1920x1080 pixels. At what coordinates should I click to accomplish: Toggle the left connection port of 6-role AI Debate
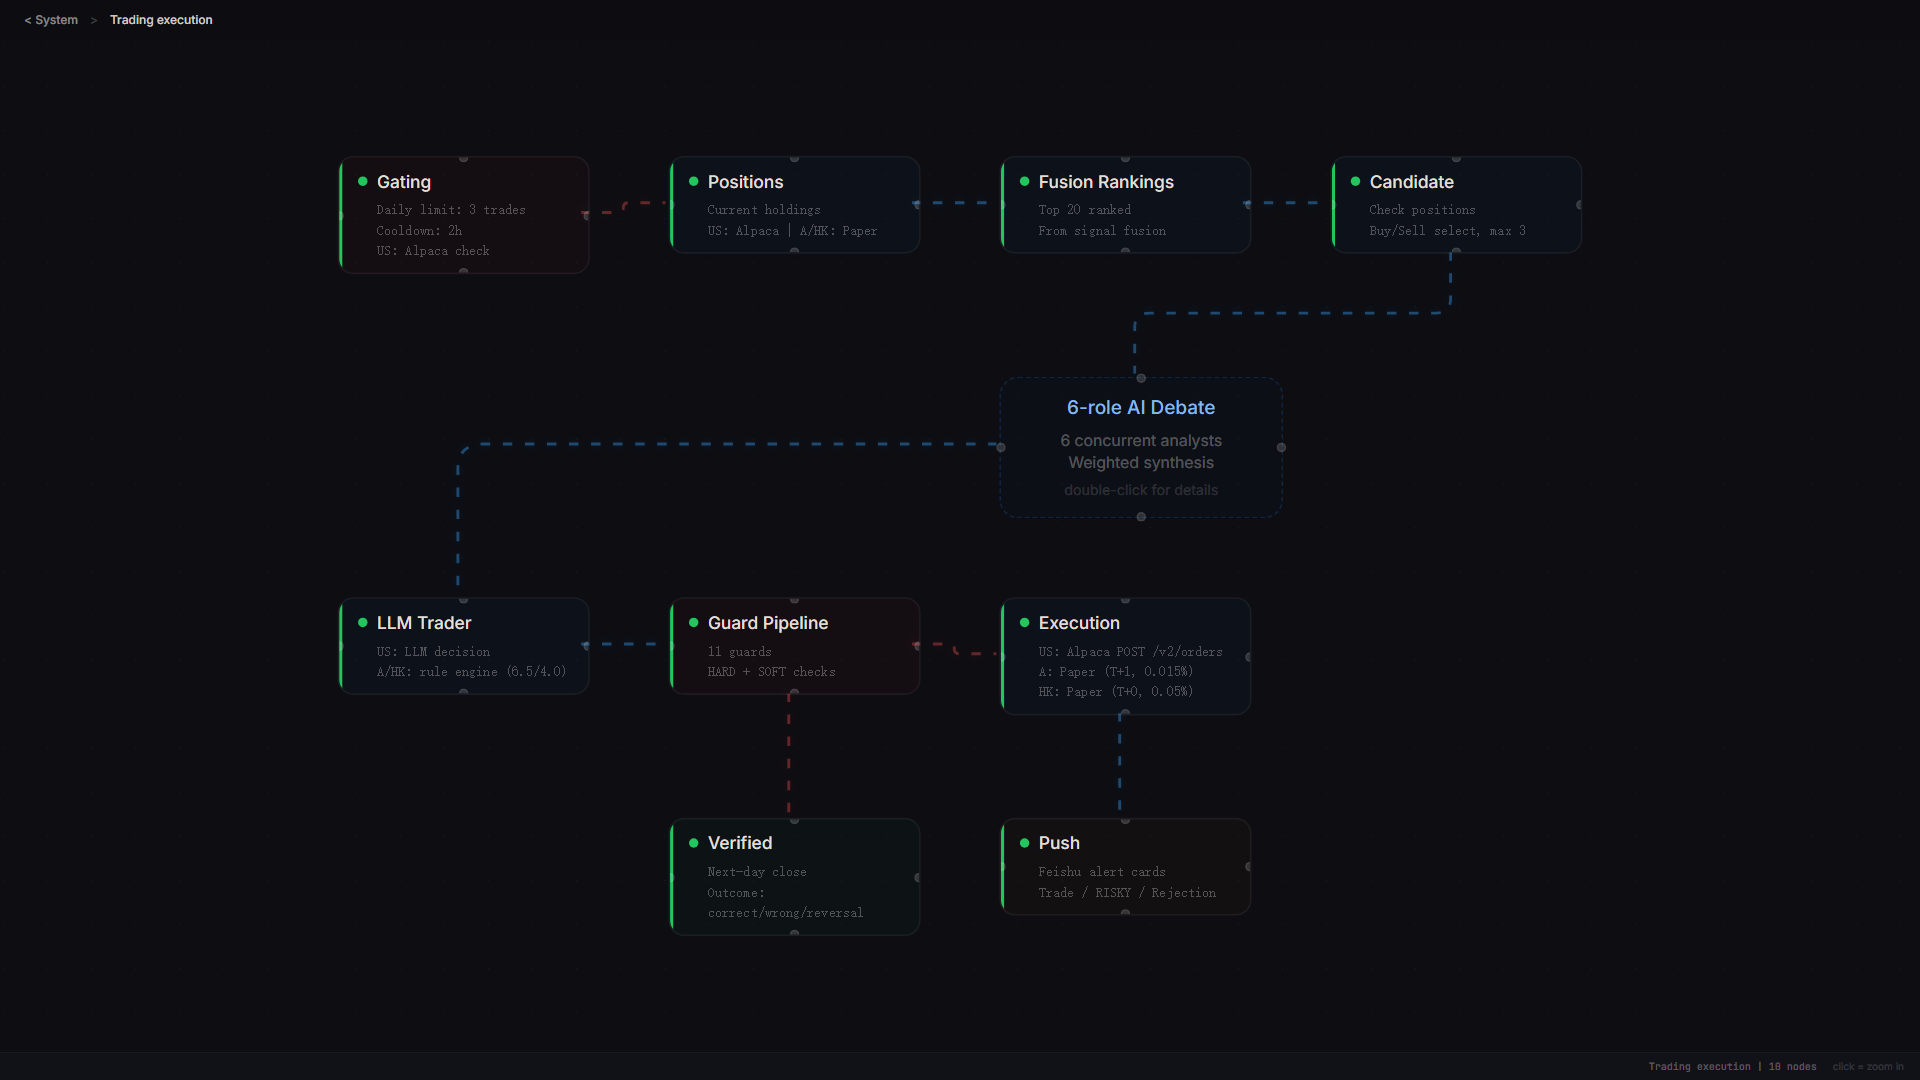[x=1001, y=448]
